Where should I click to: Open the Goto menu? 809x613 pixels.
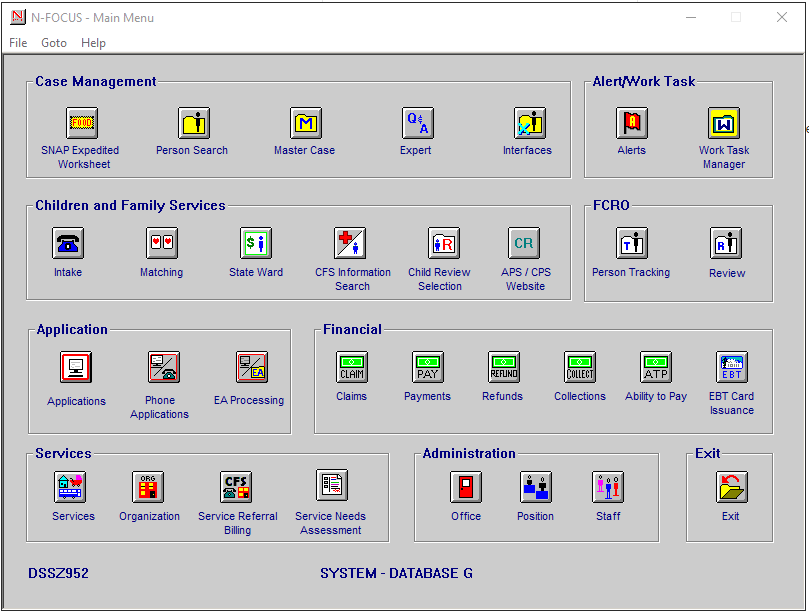click(x=54, y=43)
